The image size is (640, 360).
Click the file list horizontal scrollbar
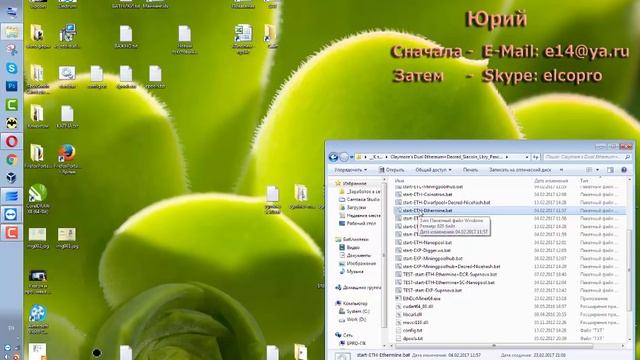(494, 346)
